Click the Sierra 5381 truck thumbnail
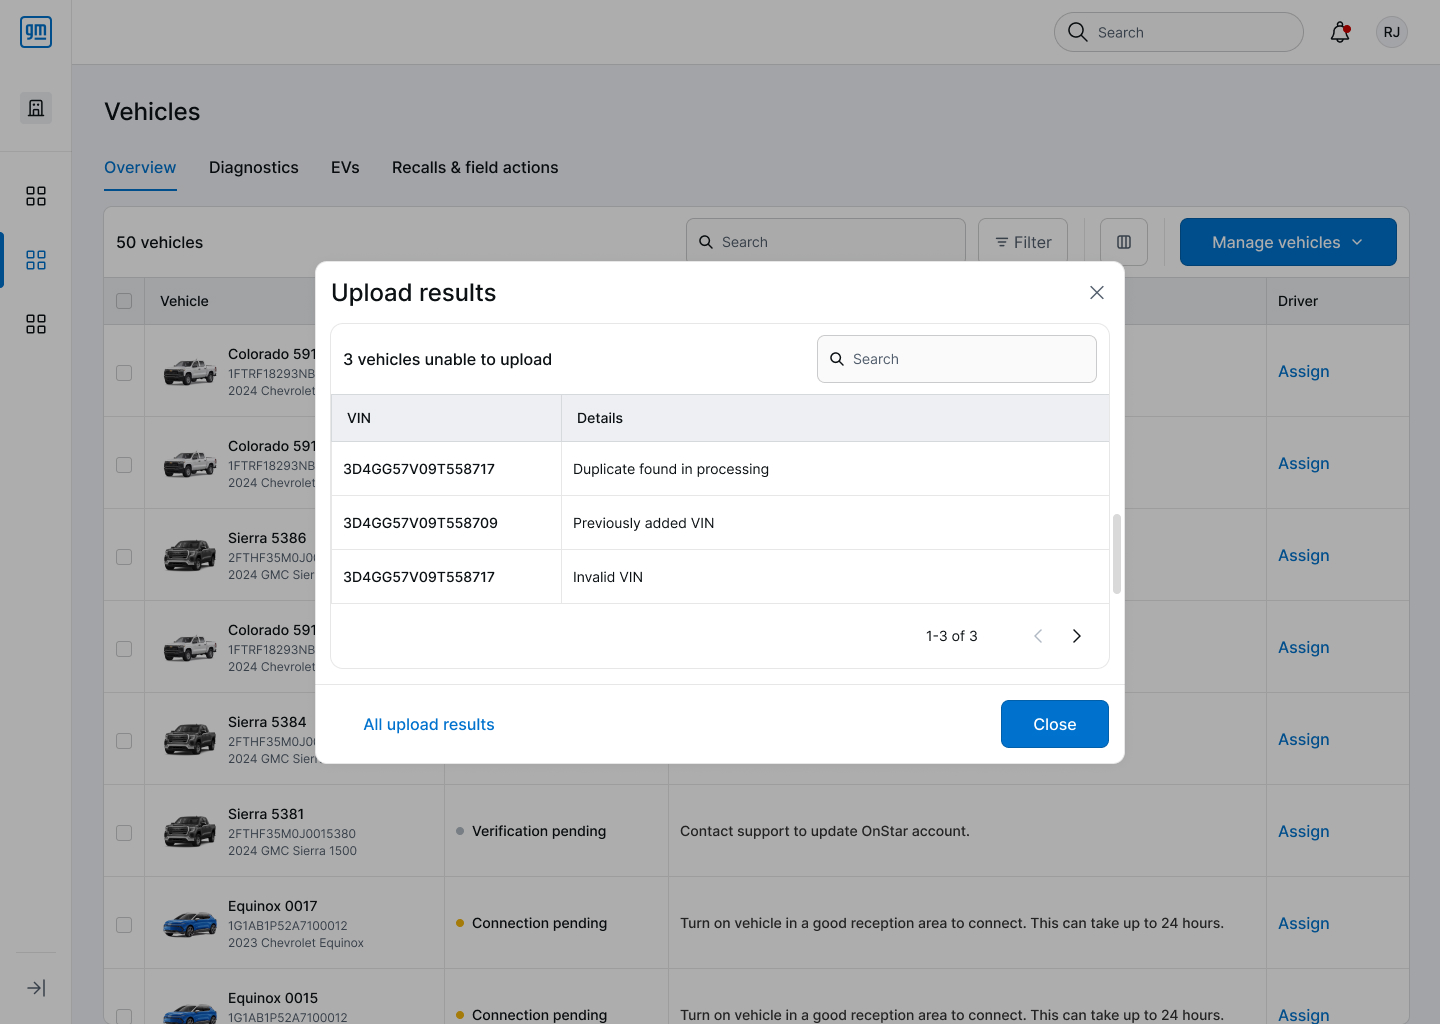The height and width of the screenshot is (1024, 1440). (x=190, y=831)
